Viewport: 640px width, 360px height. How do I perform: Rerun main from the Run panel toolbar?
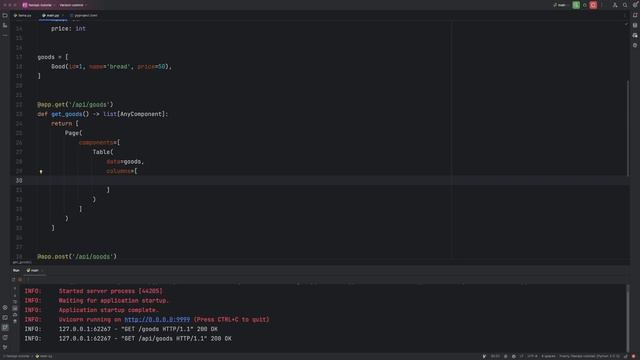[x=13, y=280]
